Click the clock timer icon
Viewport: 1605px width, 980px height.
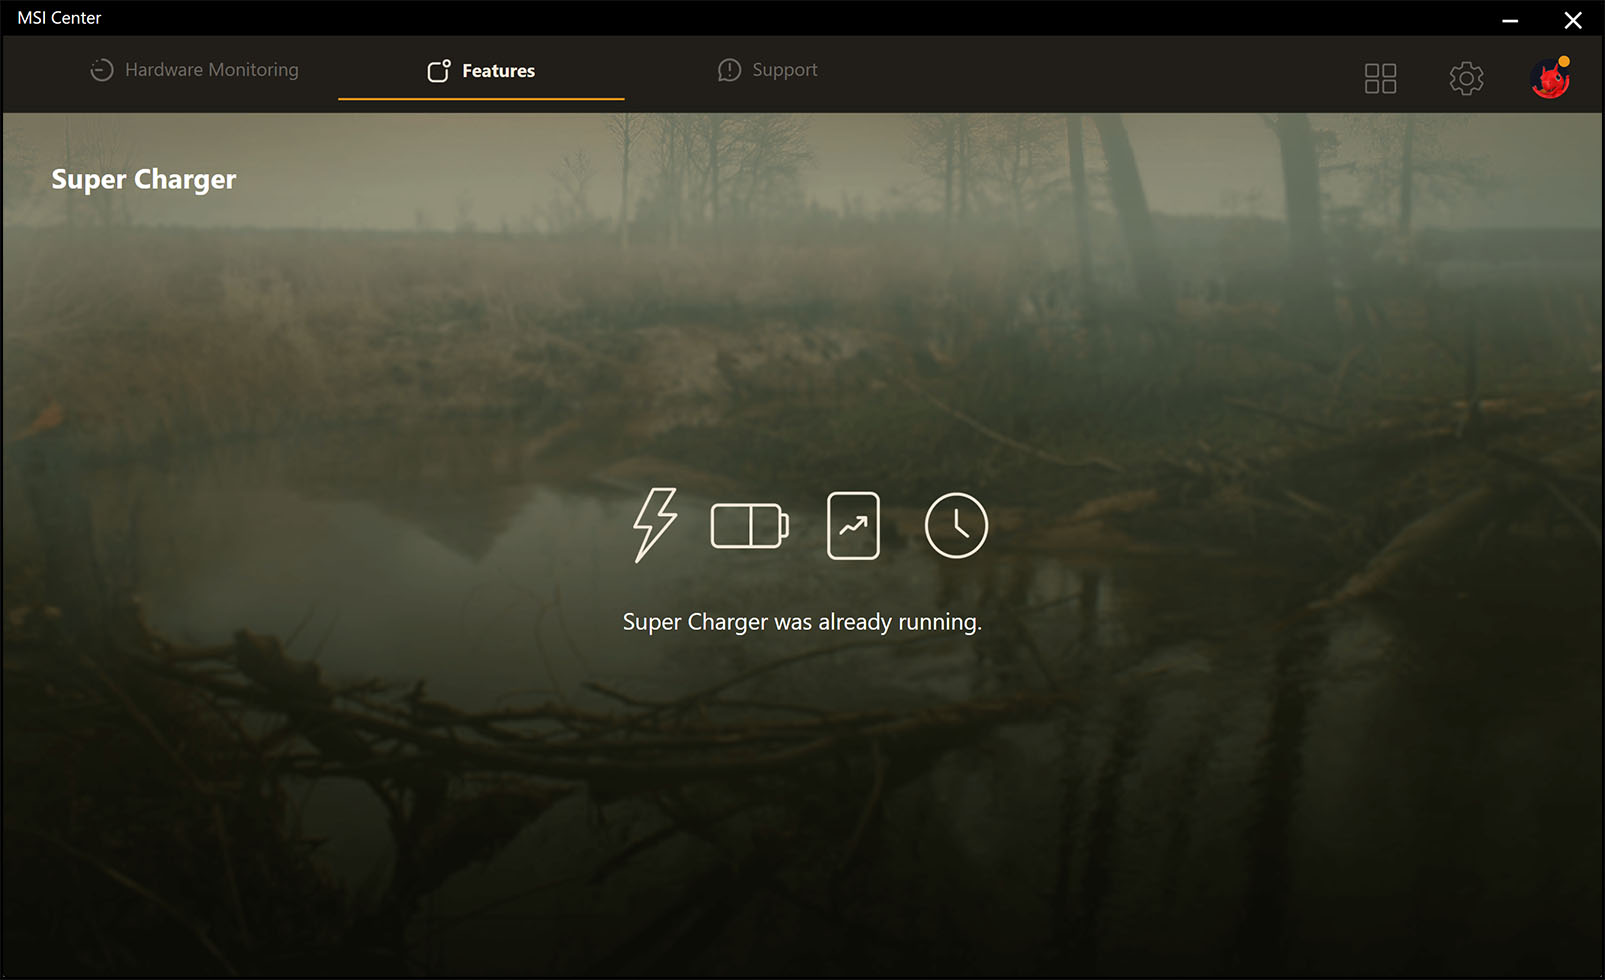tap(956, 526)
